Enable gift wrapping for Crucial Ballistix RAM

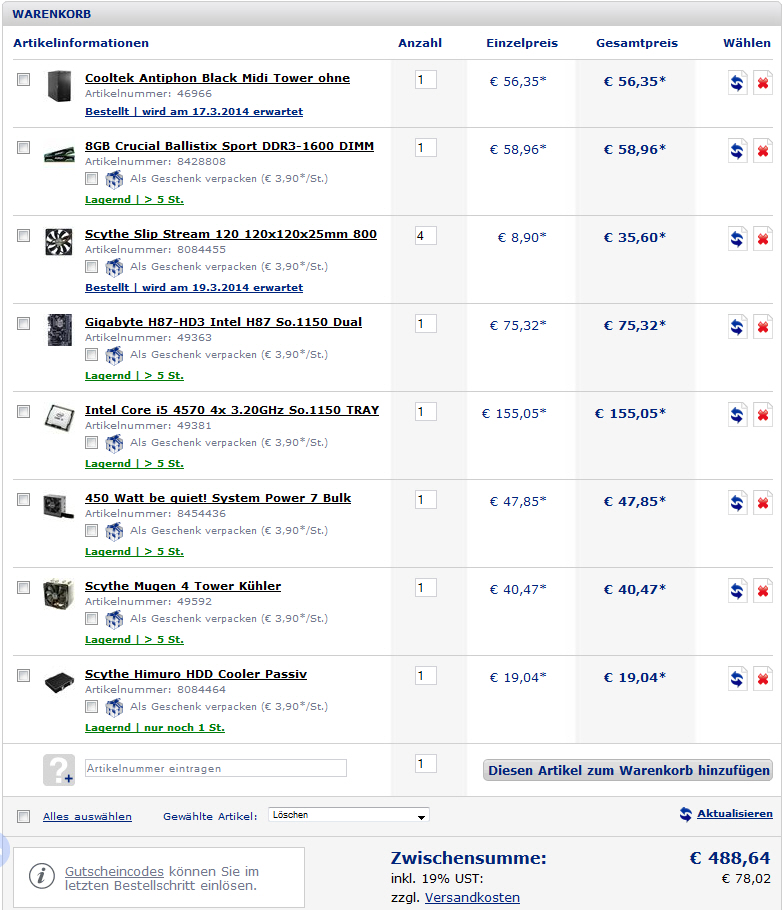(91, 179)
